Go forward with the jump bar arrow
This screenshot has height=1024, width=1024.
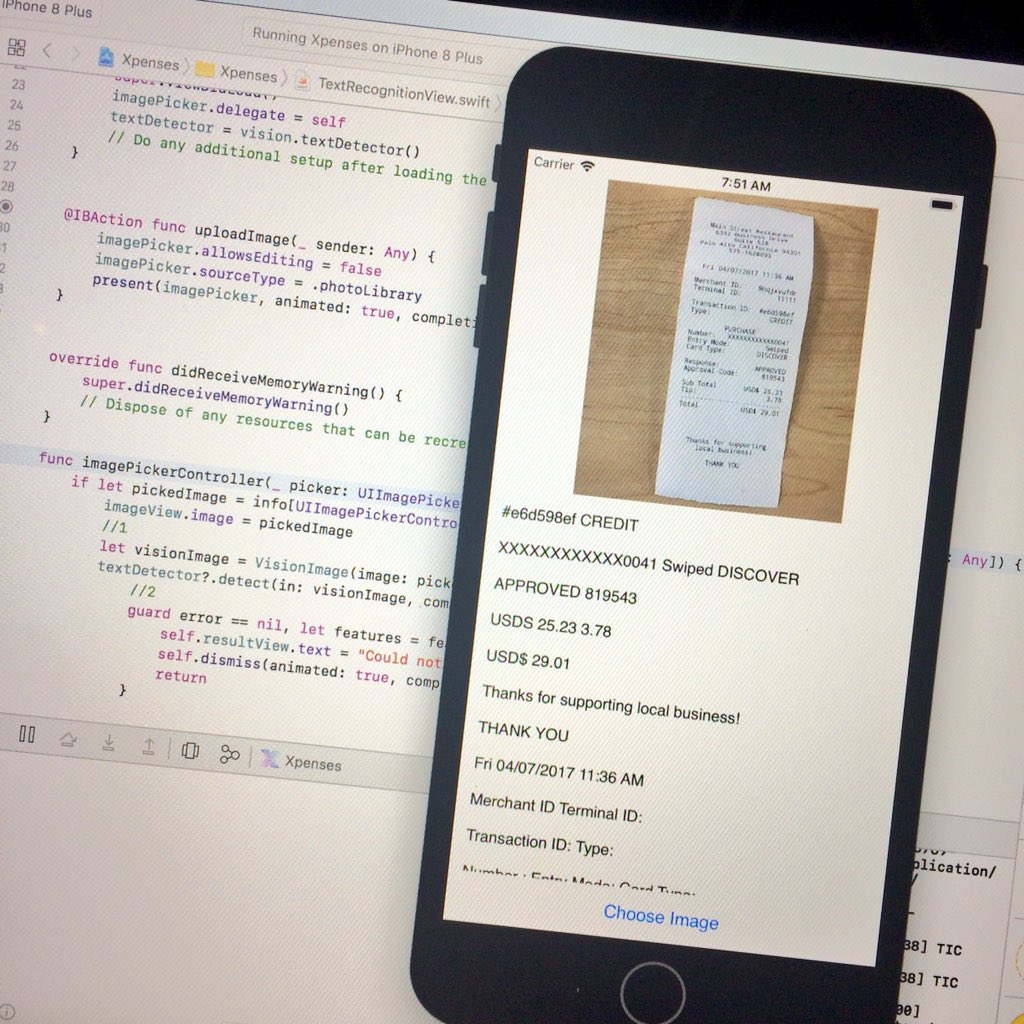click(x=74, y=53)
